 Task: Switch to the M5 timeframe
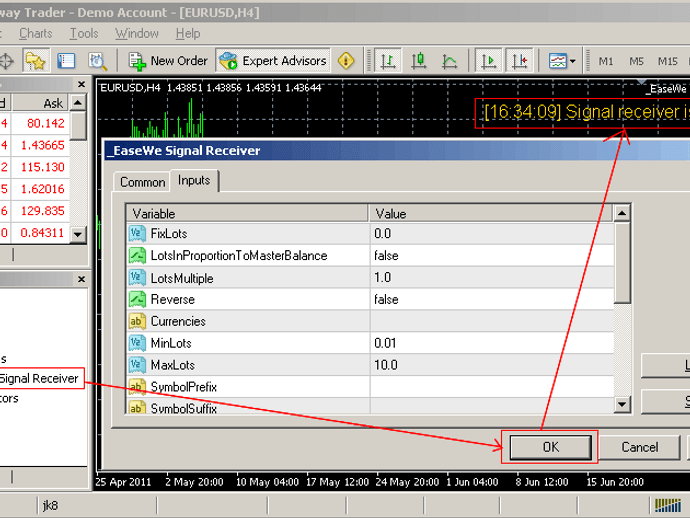(x=636, y=61)
